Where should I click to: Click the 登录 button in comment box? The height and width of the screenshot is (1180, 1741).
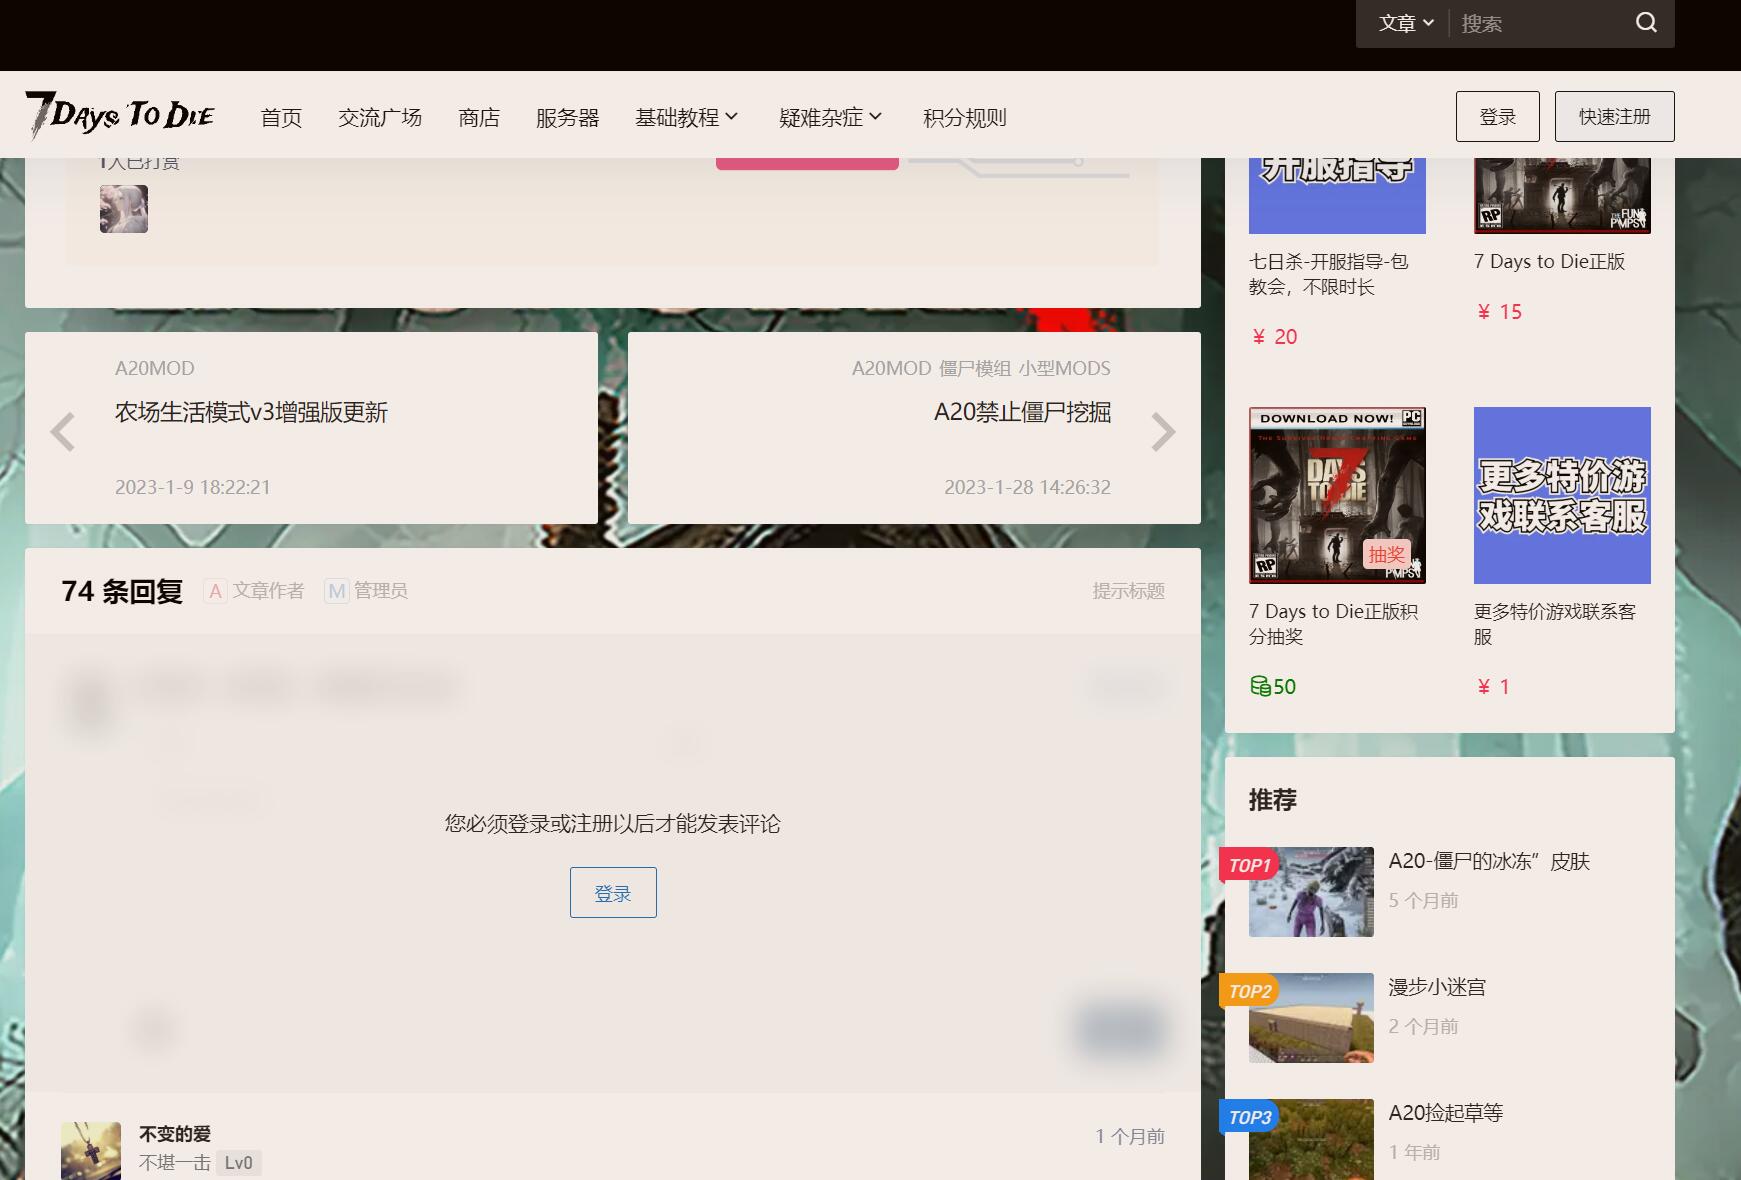613,892
